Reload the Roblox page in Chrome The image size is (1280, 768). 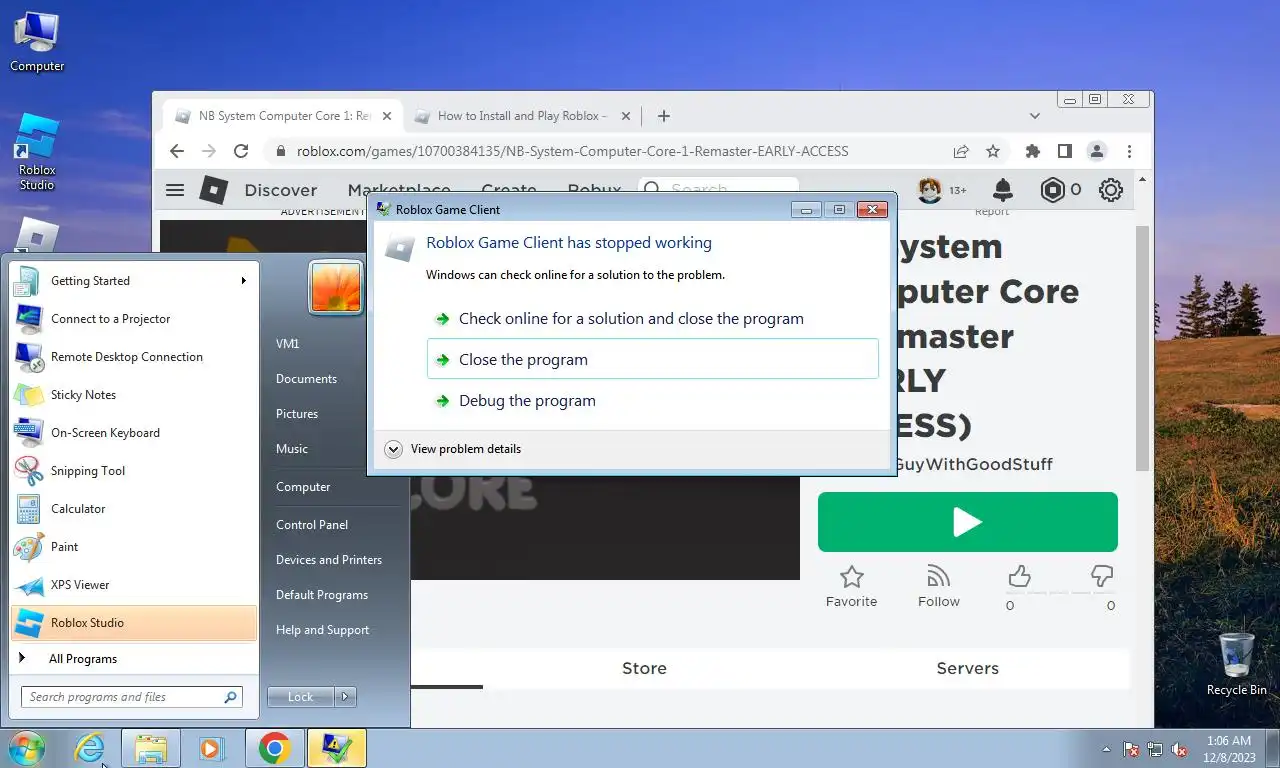pos(241,151)
